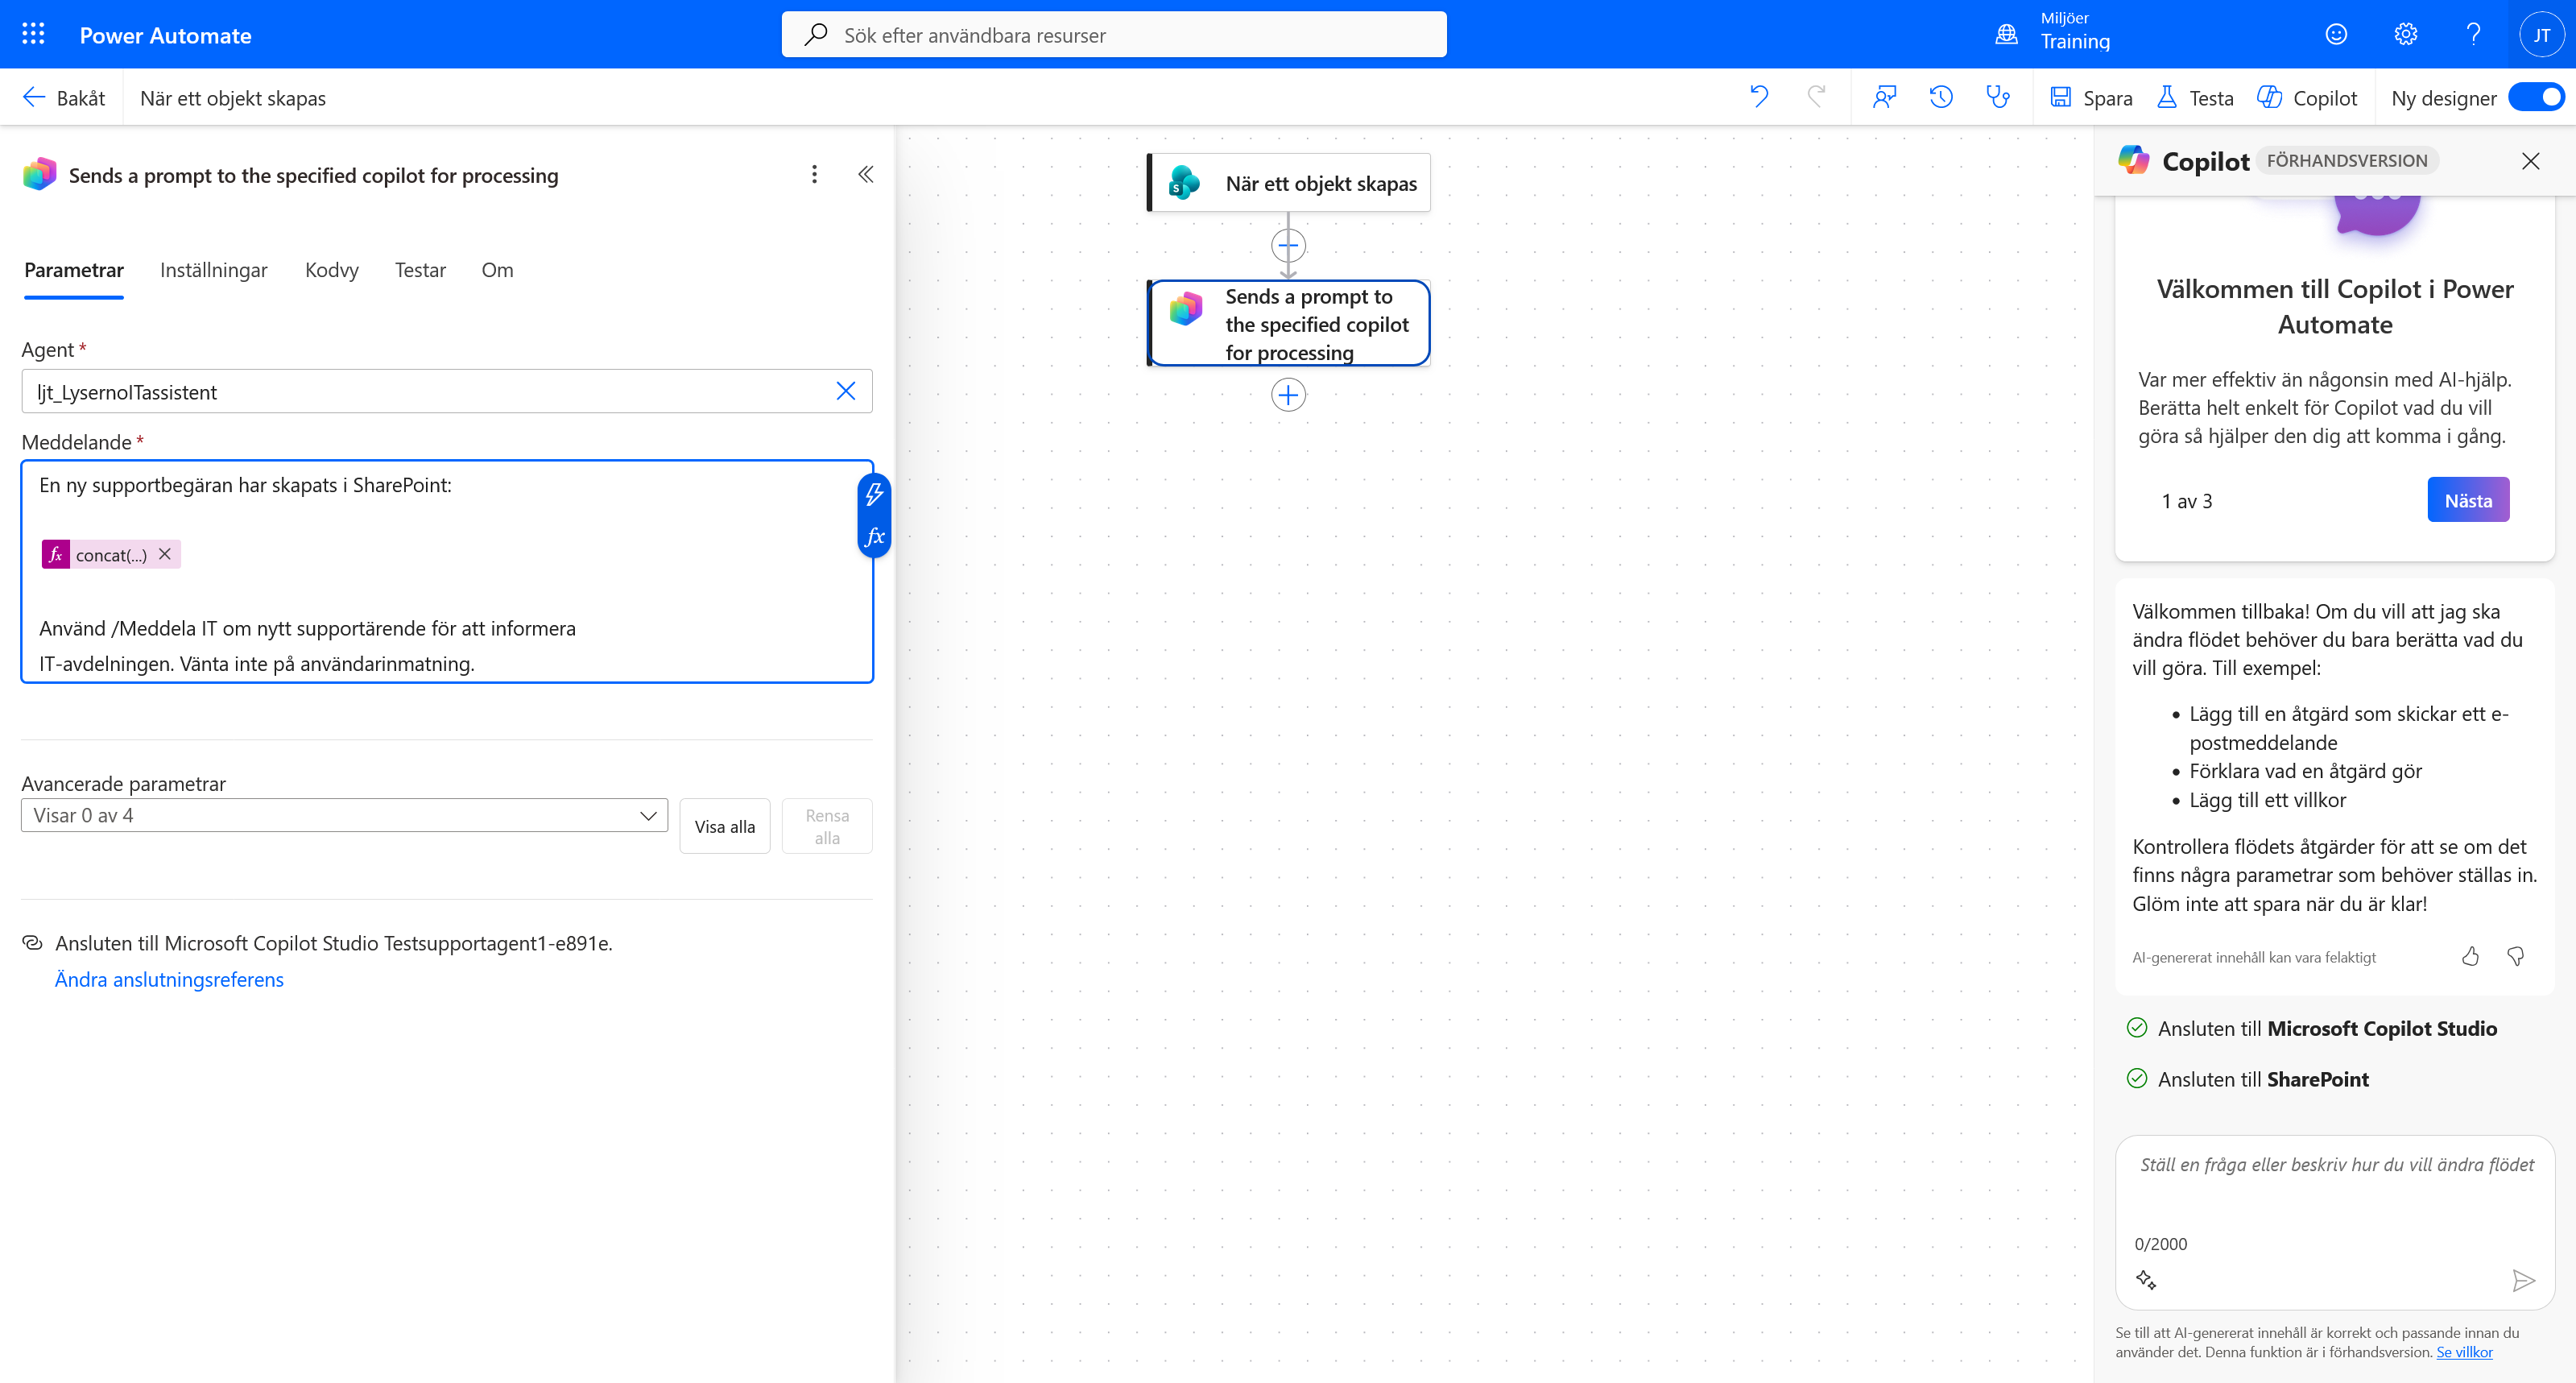The width and height of the screenshot is (2576, 1383).
Task: Add a new step below the action
Action: [1288, 395]
